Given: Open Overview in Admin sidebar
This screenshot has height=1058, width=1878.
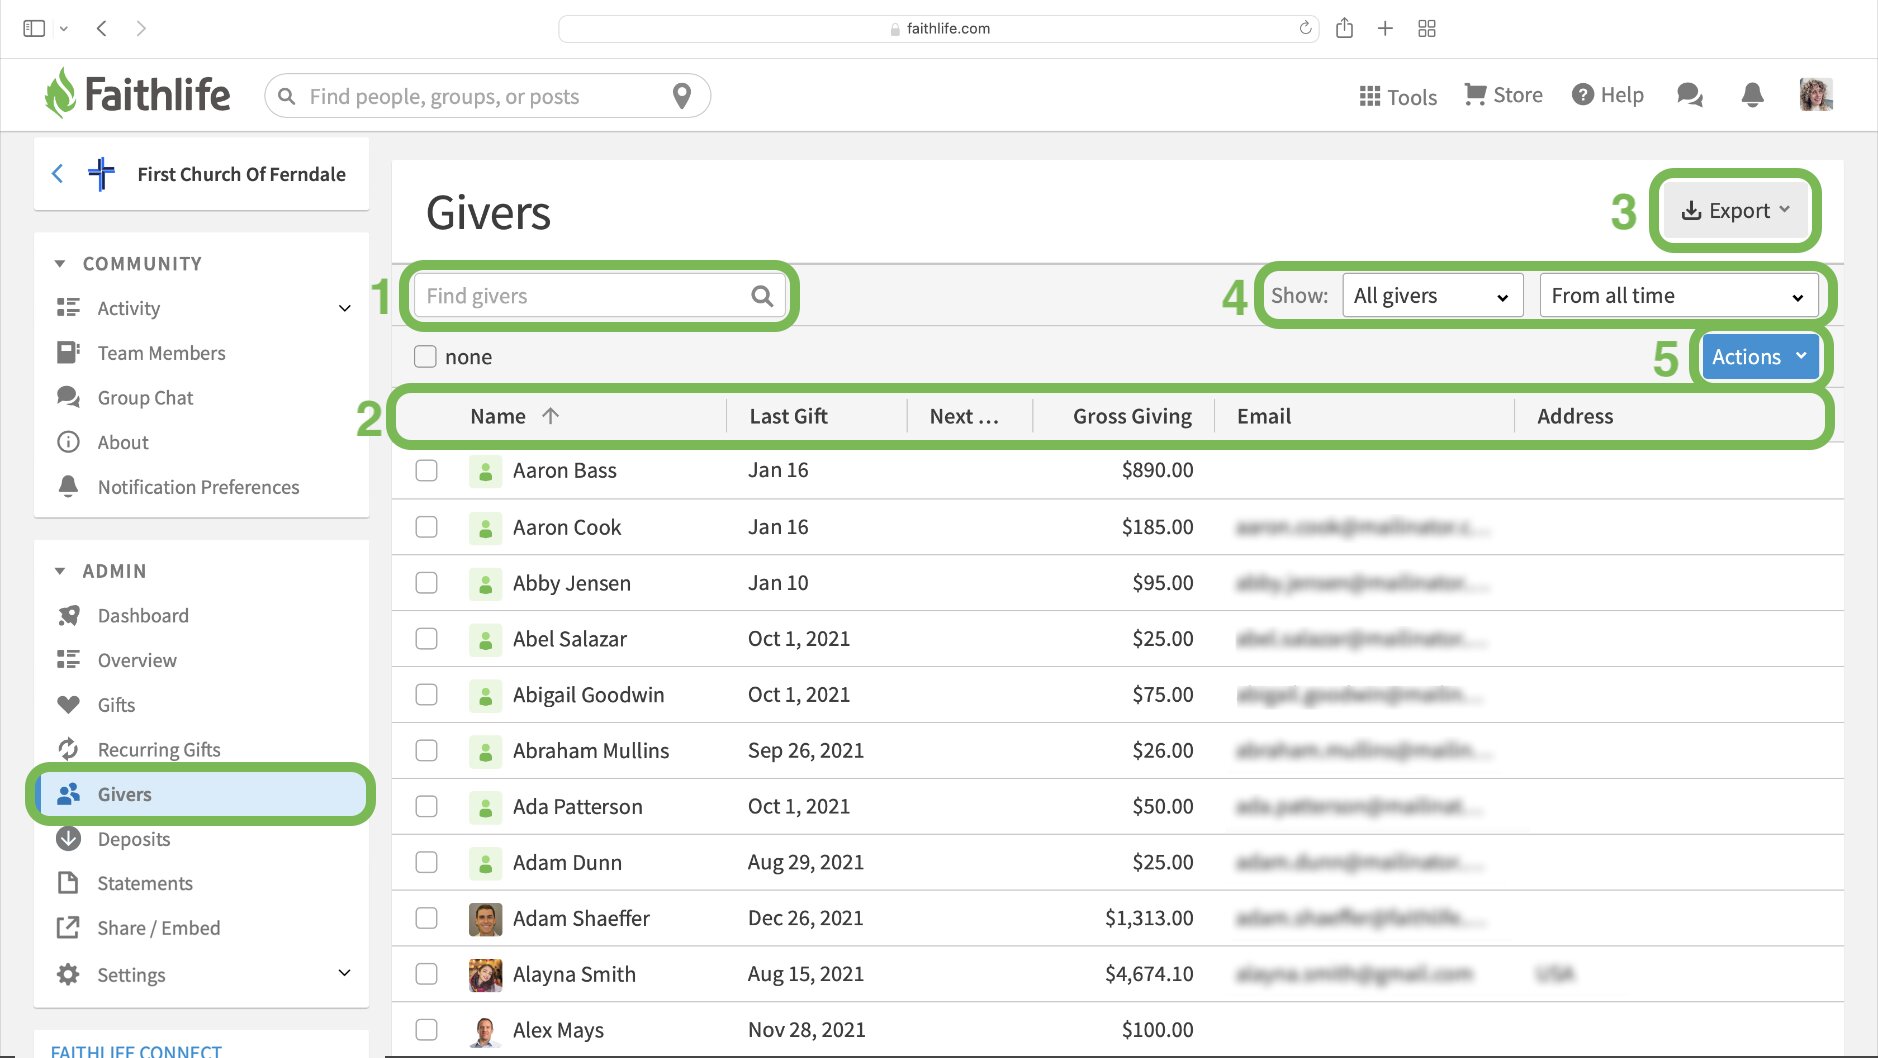Looking at the screenshot, I should (137, 660).
